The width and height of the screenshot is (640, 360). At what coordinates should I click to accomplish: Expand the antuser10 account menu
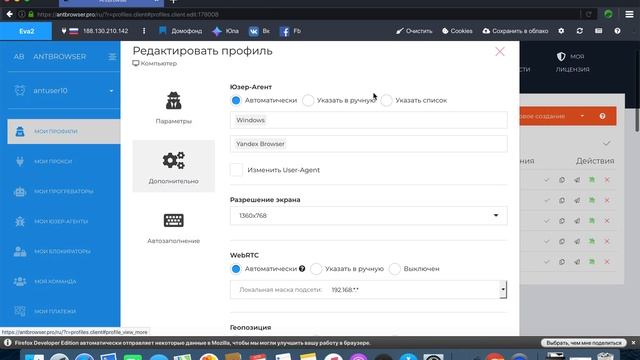pyautogui.click(x=111, y=91)
